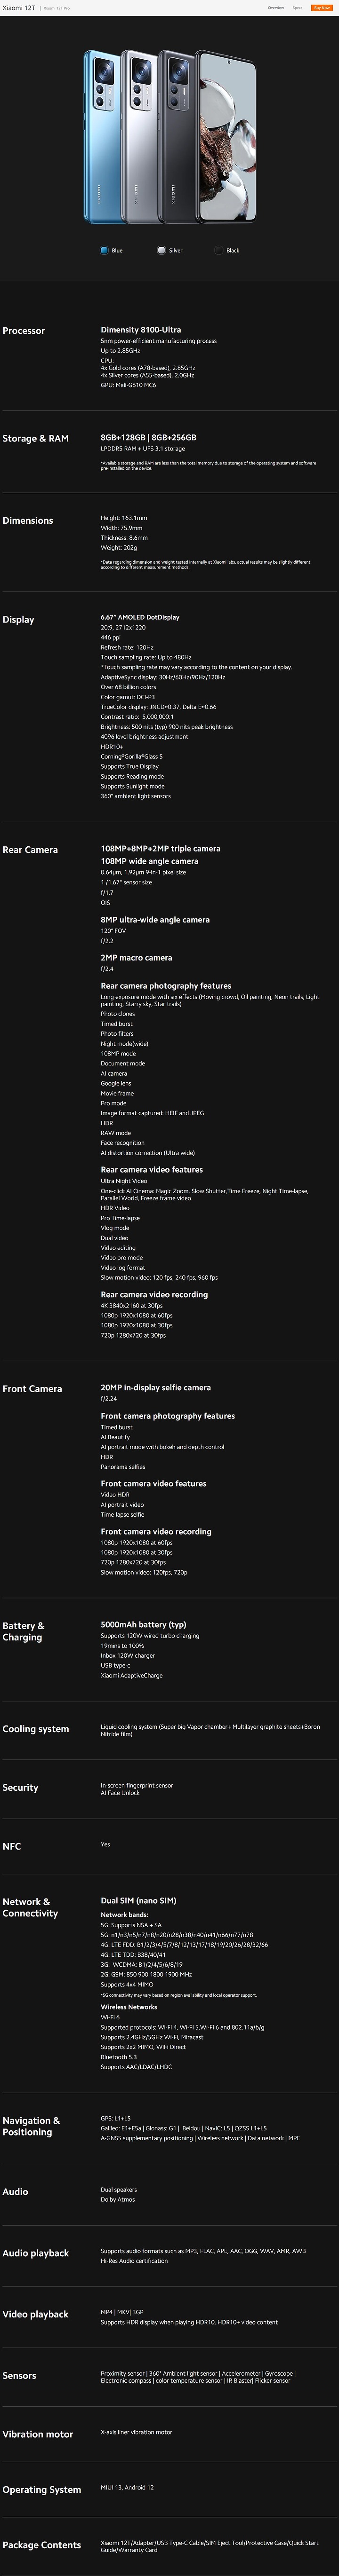Select the Blue color swatch
339x2576 pixels.
tap(104, 250)
